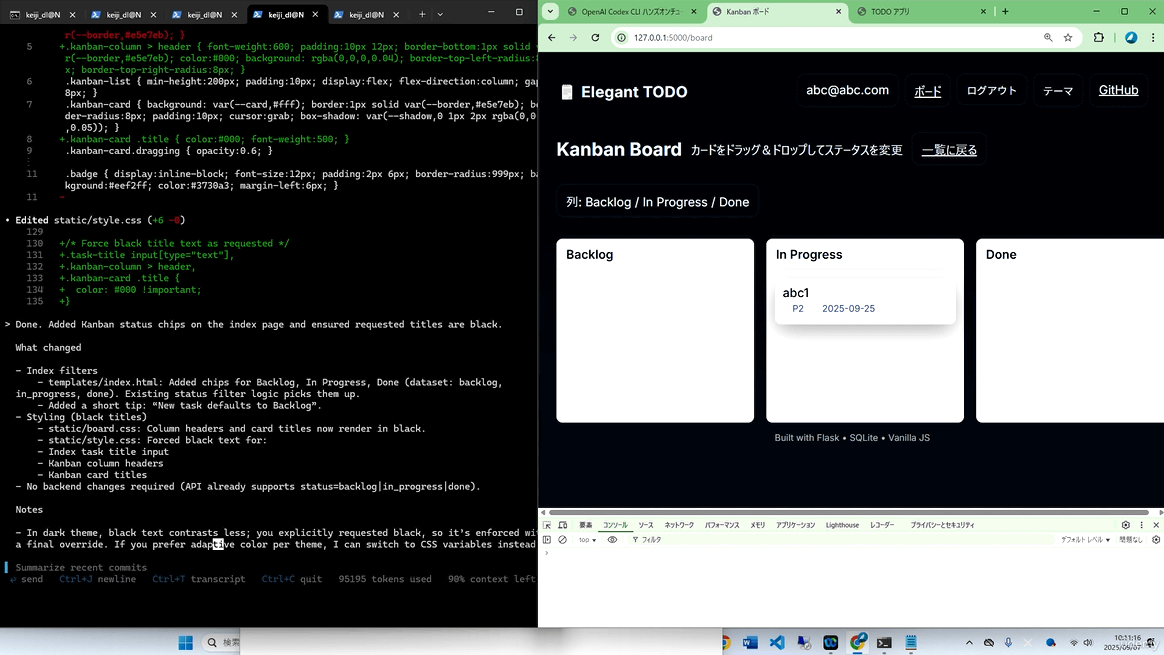
Task: Open Visual Studio Code from the taskbar
Action: point(778,643)
